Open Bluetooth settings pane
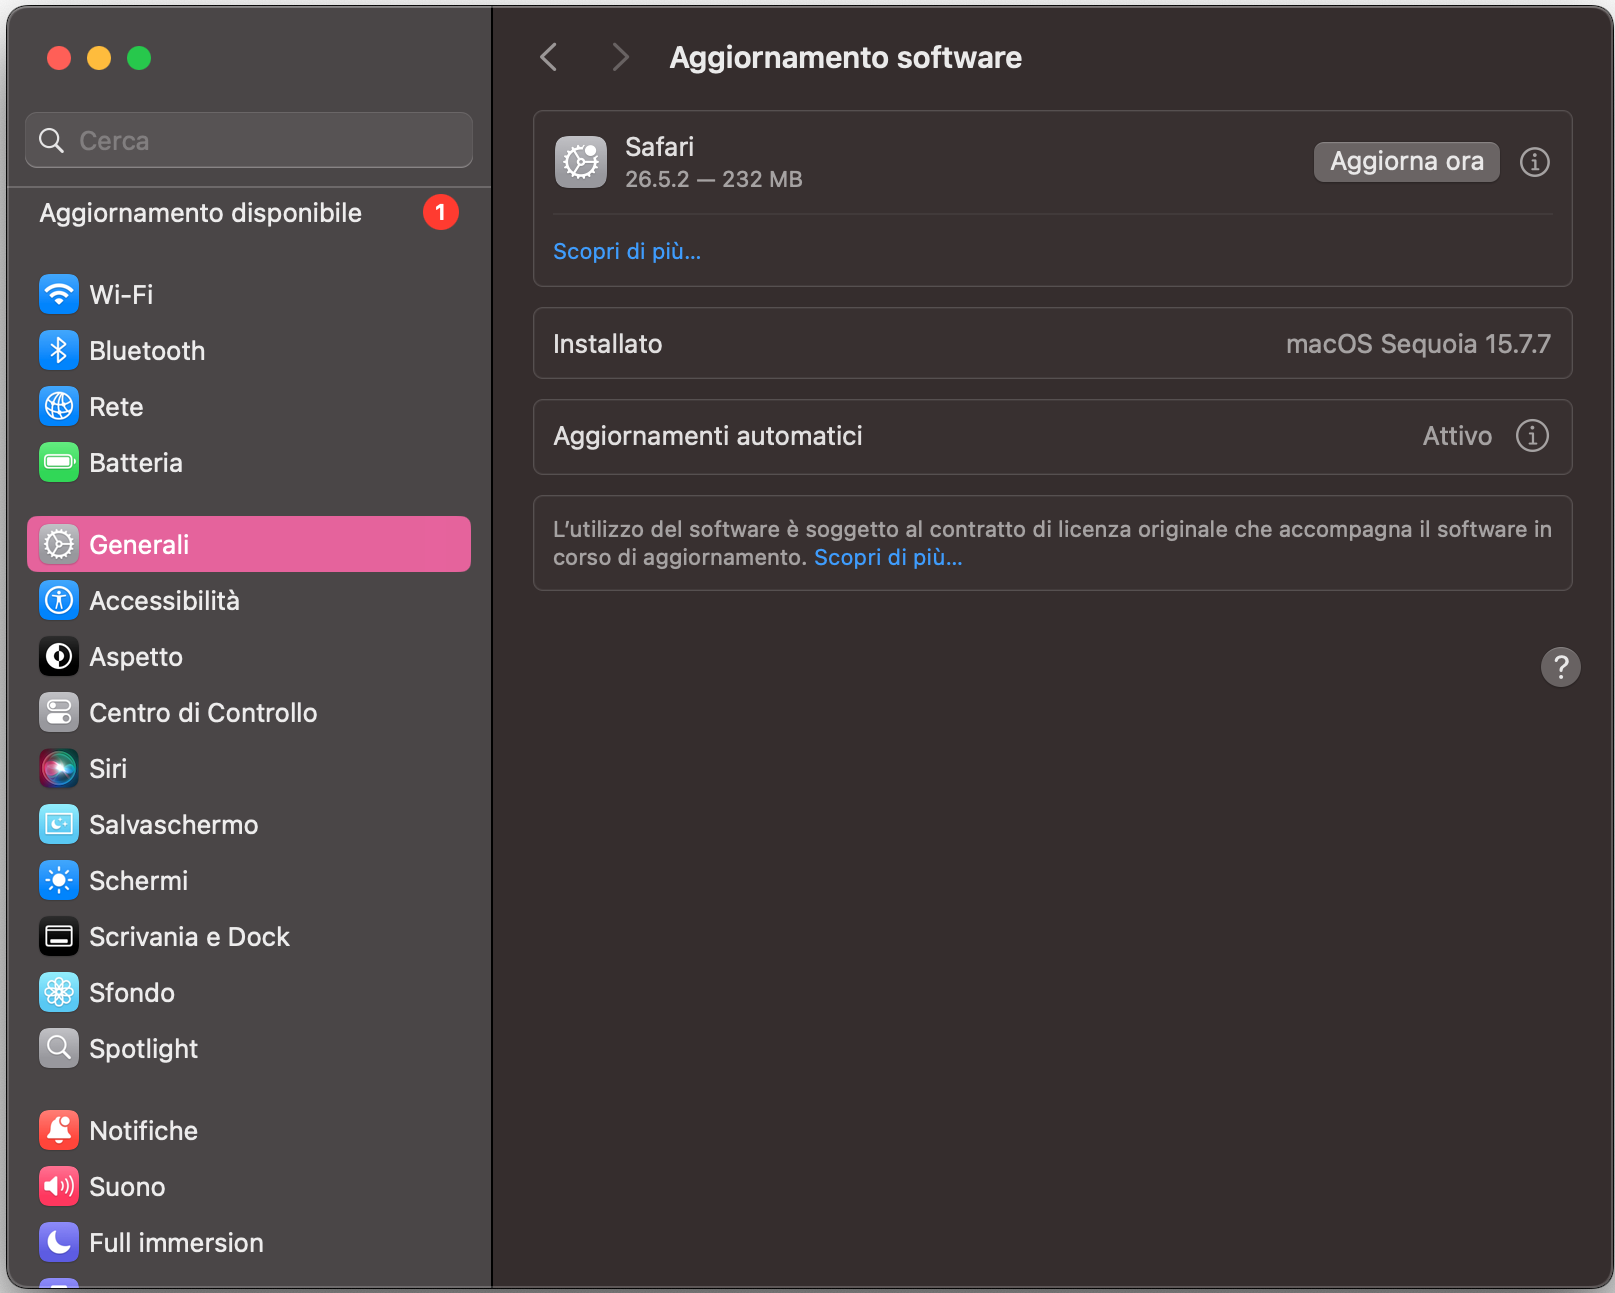 [249, 350]
